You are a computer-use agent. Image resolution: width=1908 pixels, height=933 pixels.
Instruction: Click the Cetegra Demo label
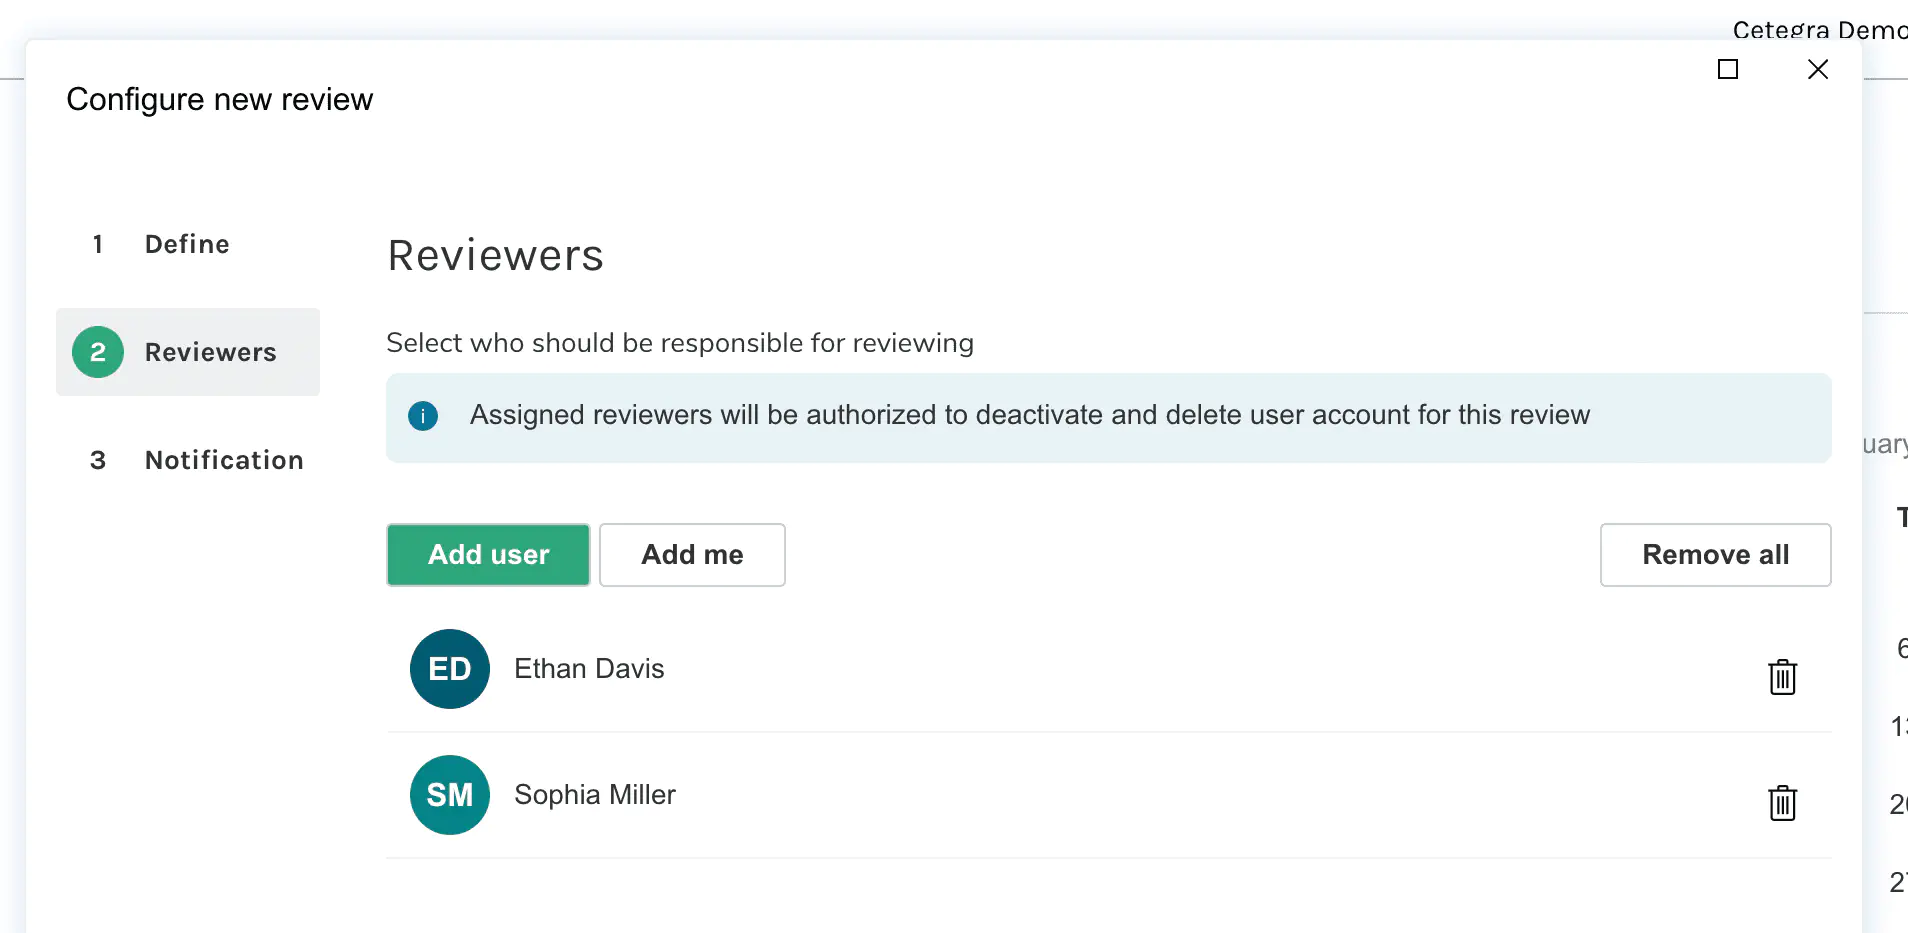click(1818, 29)
